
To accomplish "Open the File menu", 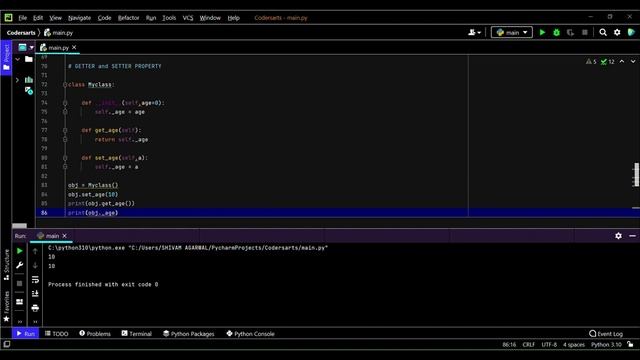I will point(22,18).
